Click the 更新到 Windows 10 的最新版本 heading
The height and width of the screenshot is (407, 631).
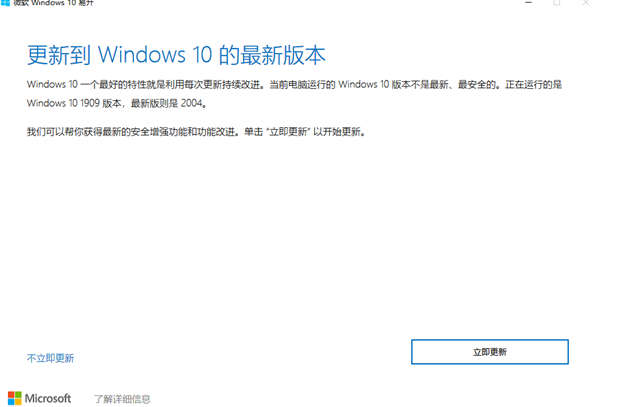(176, 55)
